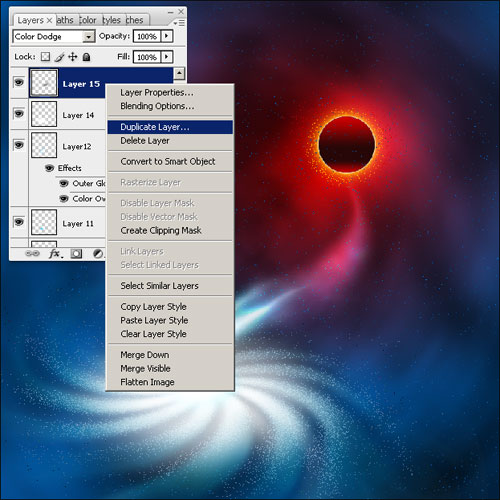
Task: Click the link layers chain icon
Action: pyautogui.click(x=32, y=254)
